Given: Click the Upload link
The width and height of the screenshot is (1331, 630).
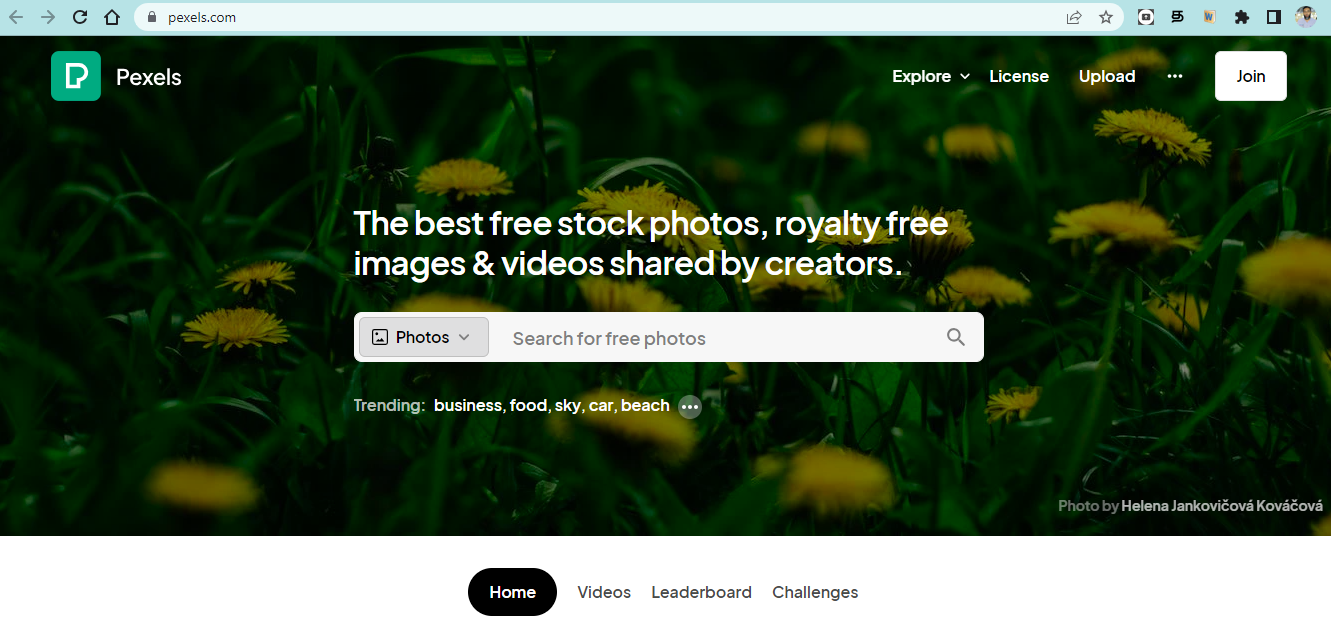Looking at the screenshot, I should click(1107, 76).
